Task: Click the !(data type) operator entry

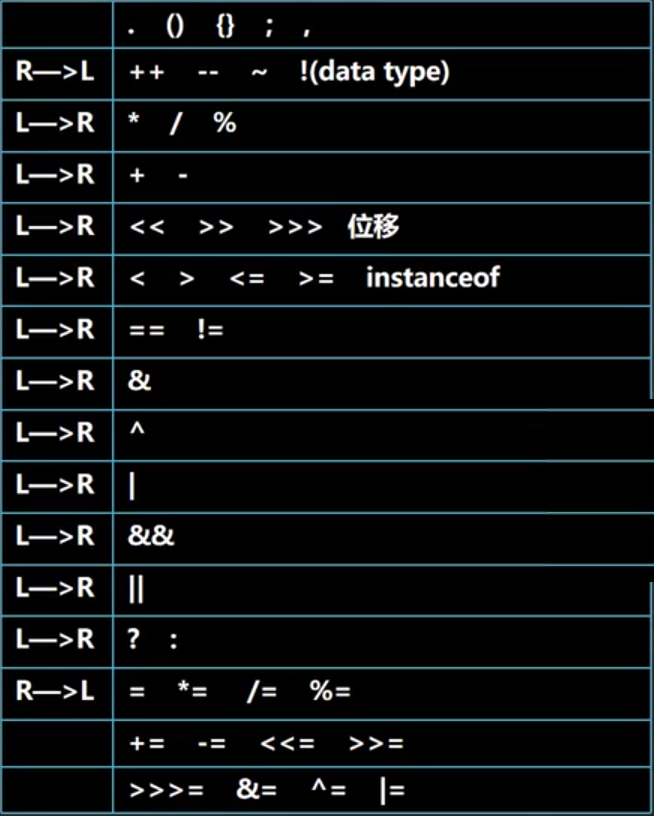Action: [375, 72]
